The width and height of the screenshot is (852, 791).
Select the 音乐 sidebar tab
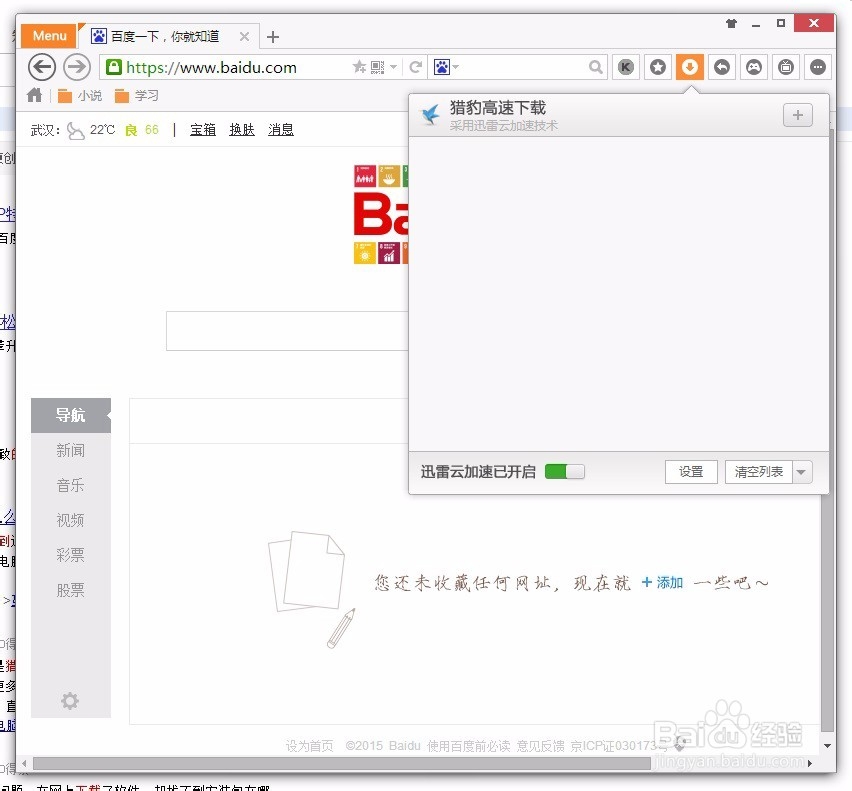pos(71,485)
